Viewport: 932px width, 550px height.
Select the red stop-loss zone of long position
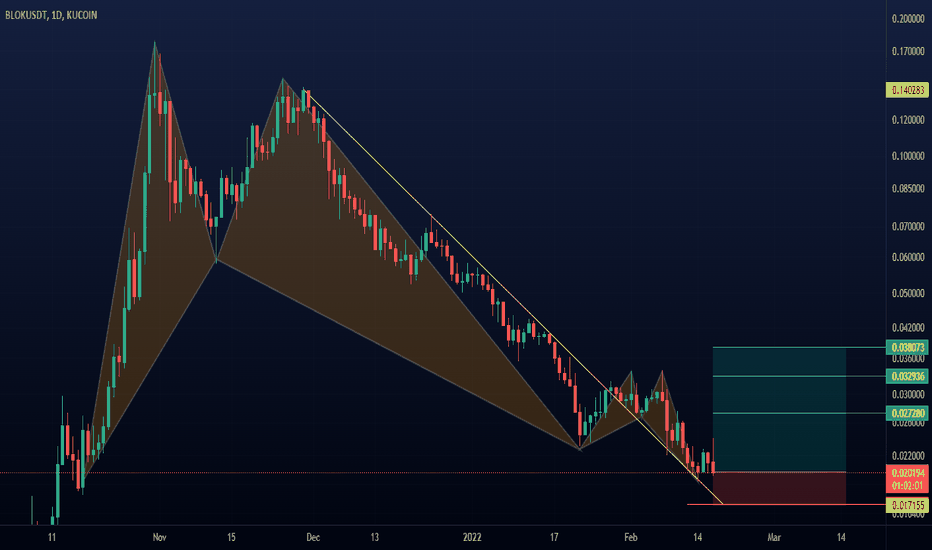pos(779,488)
